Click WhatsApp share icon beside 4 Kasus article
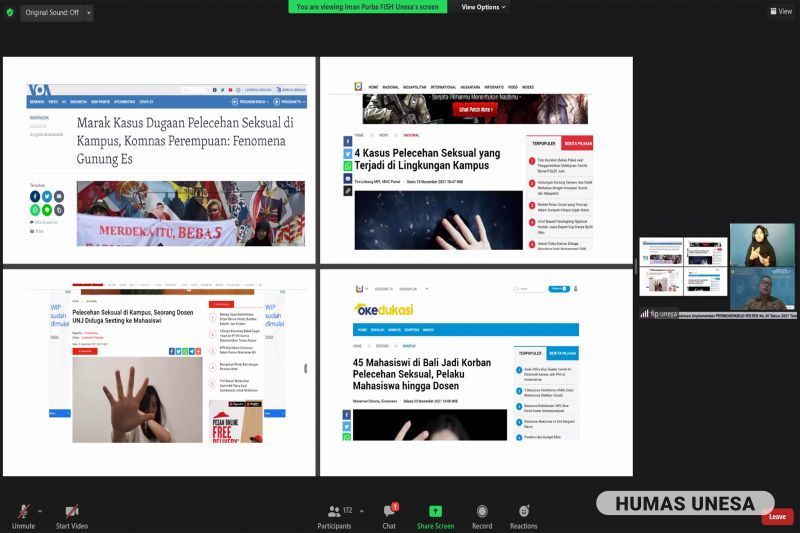This screenshot has width=800, height=533. point(347,166)
